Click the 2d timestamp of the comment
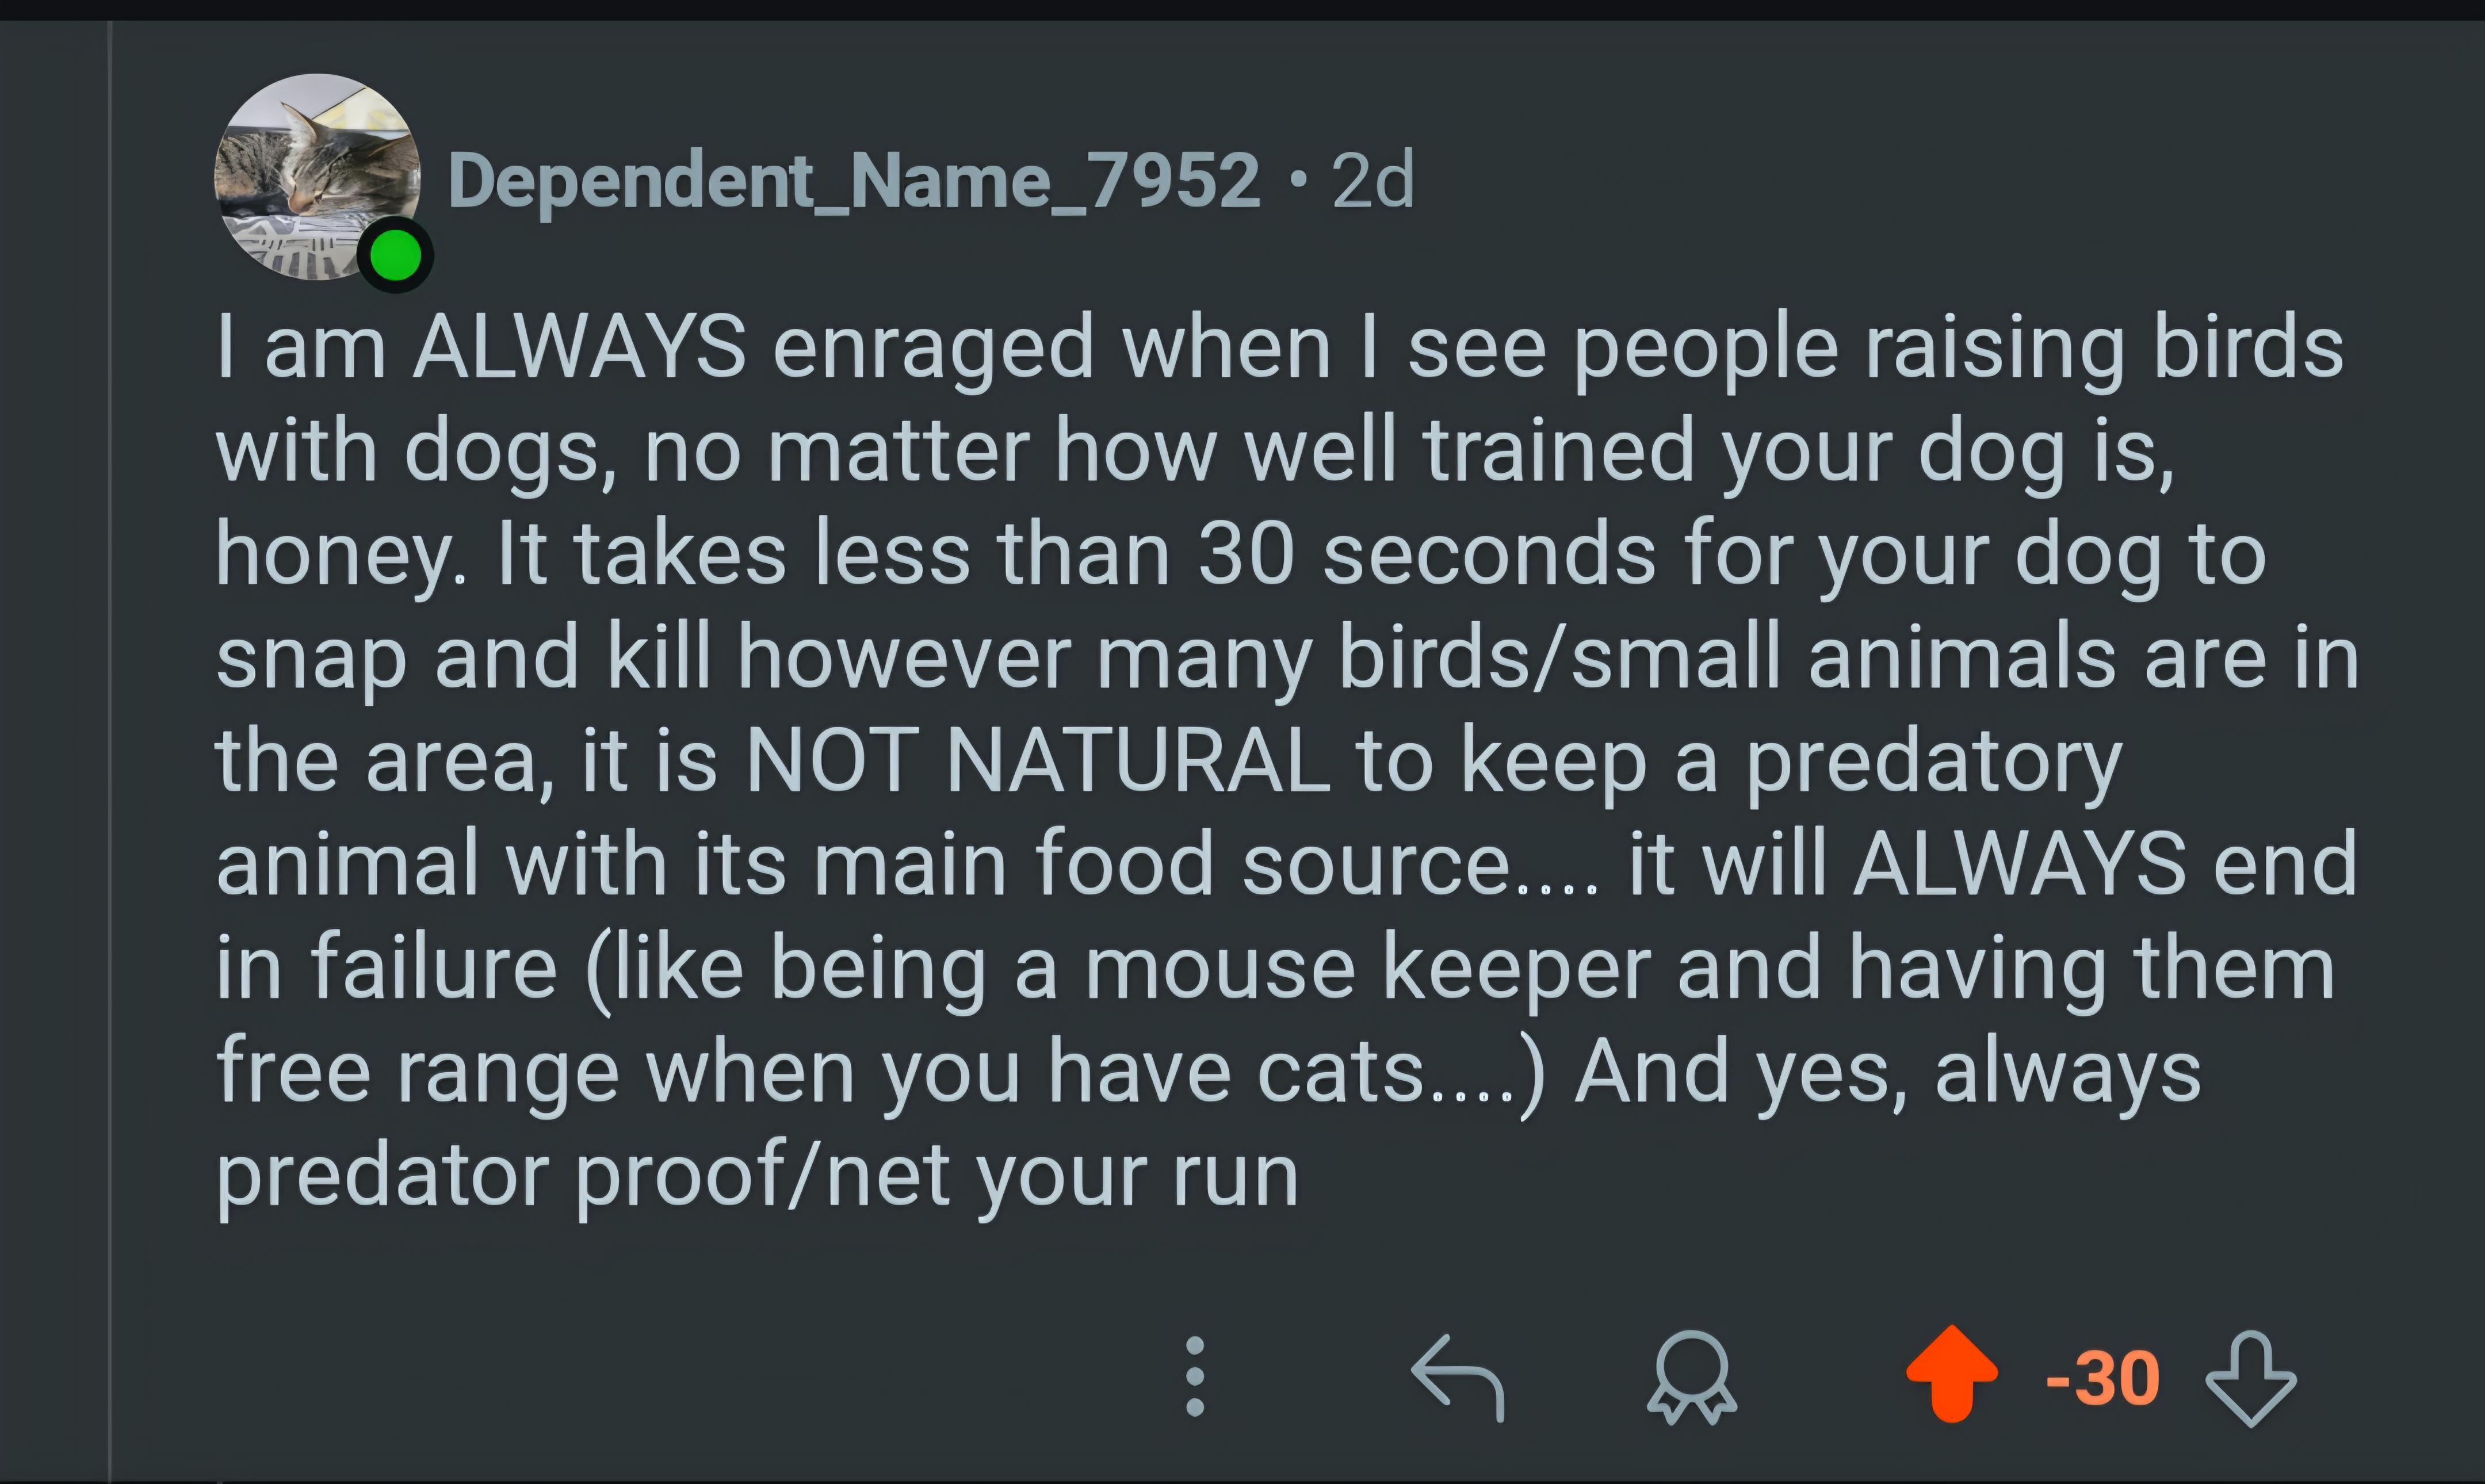Screen dimensions: 2485x1484 pyautogui.click(x=1373, y=181)
